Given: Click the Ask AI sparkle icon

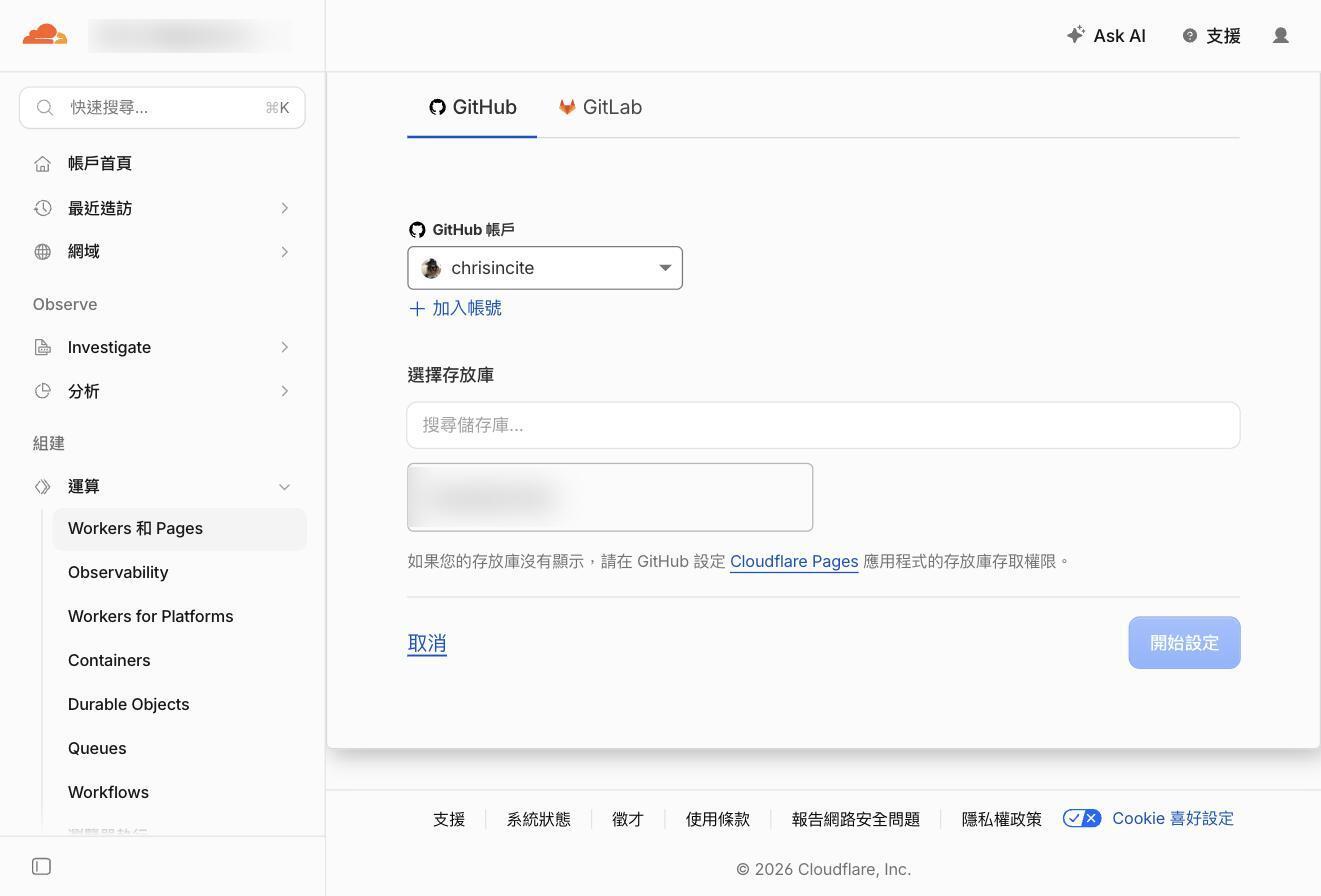Looking at the screenshot, I should [x=1075, y=35].
